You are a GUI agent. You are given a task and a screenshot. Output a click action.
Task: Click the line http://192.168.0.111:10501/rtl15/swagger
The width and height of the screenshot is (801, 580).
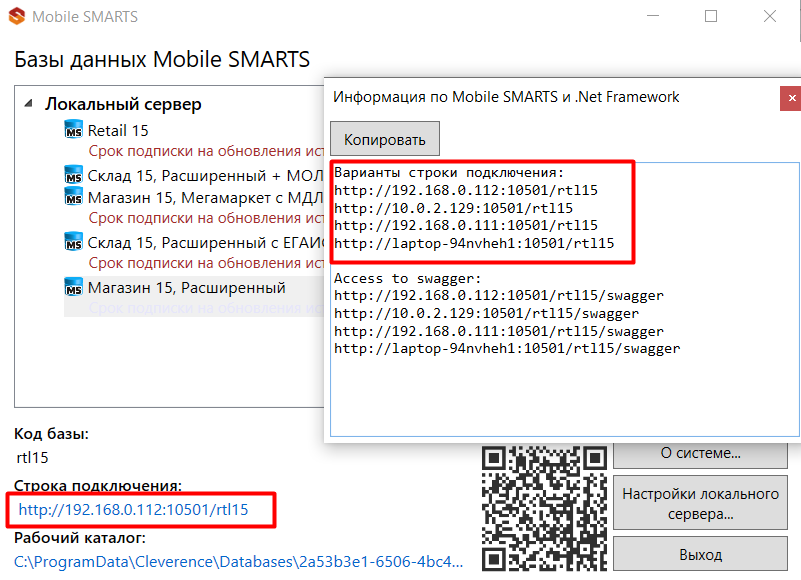[499, 331]
